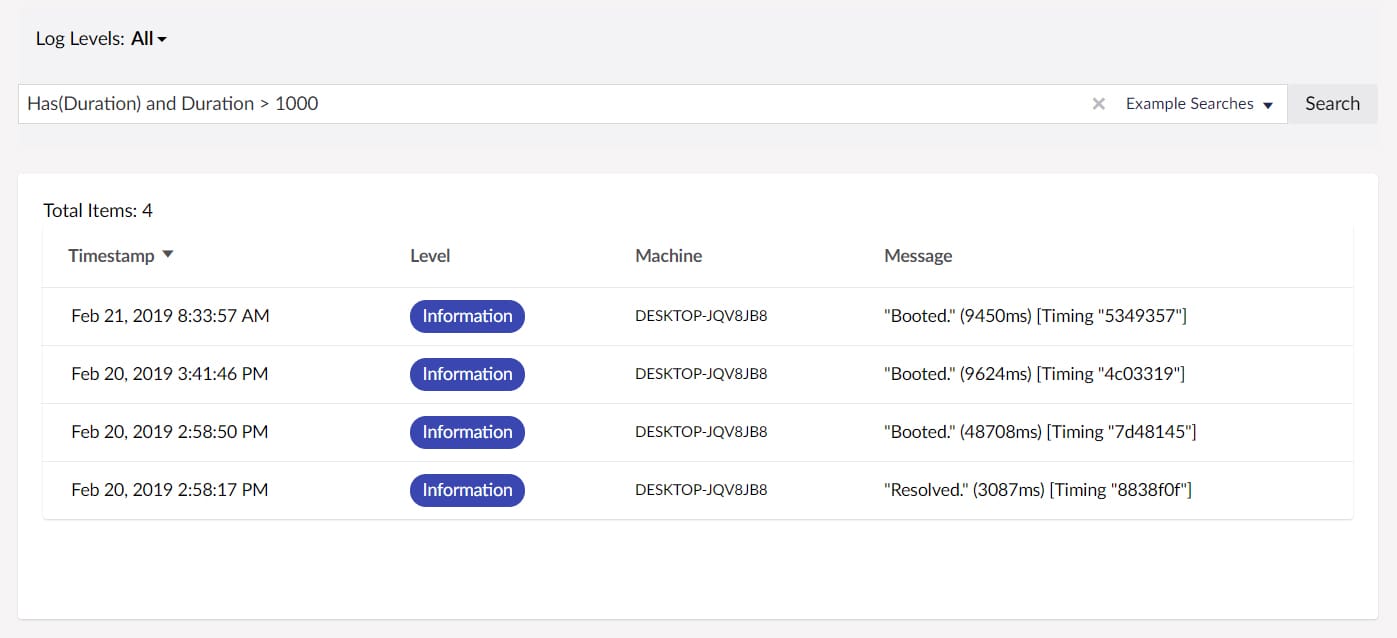Select timestamp Feb 21, 2019 8:33:57 AM
This screenshot has height=638, width=1397.
170,316
